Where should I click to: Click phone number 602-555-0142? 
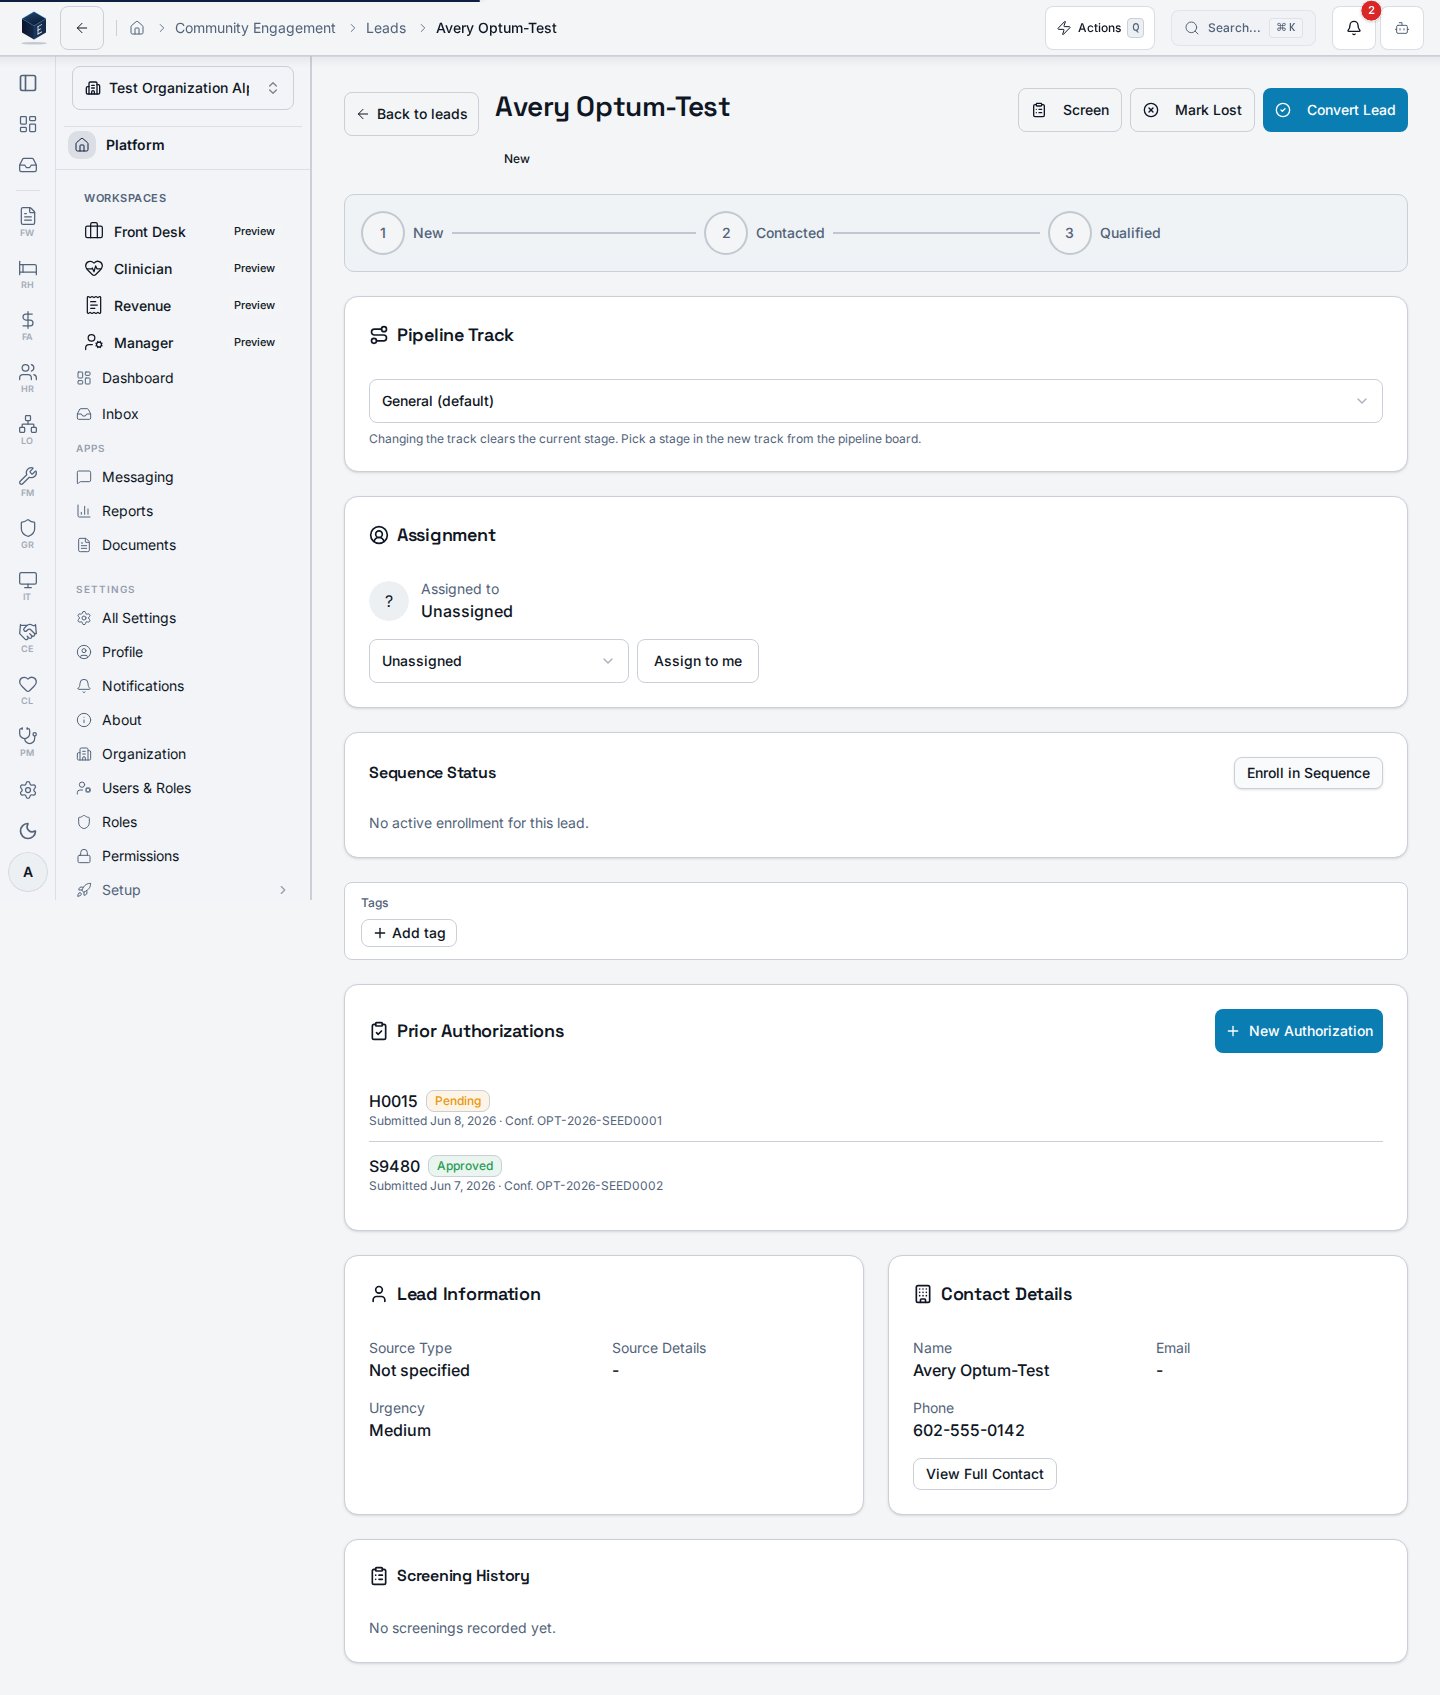(x=969, y=1430)
